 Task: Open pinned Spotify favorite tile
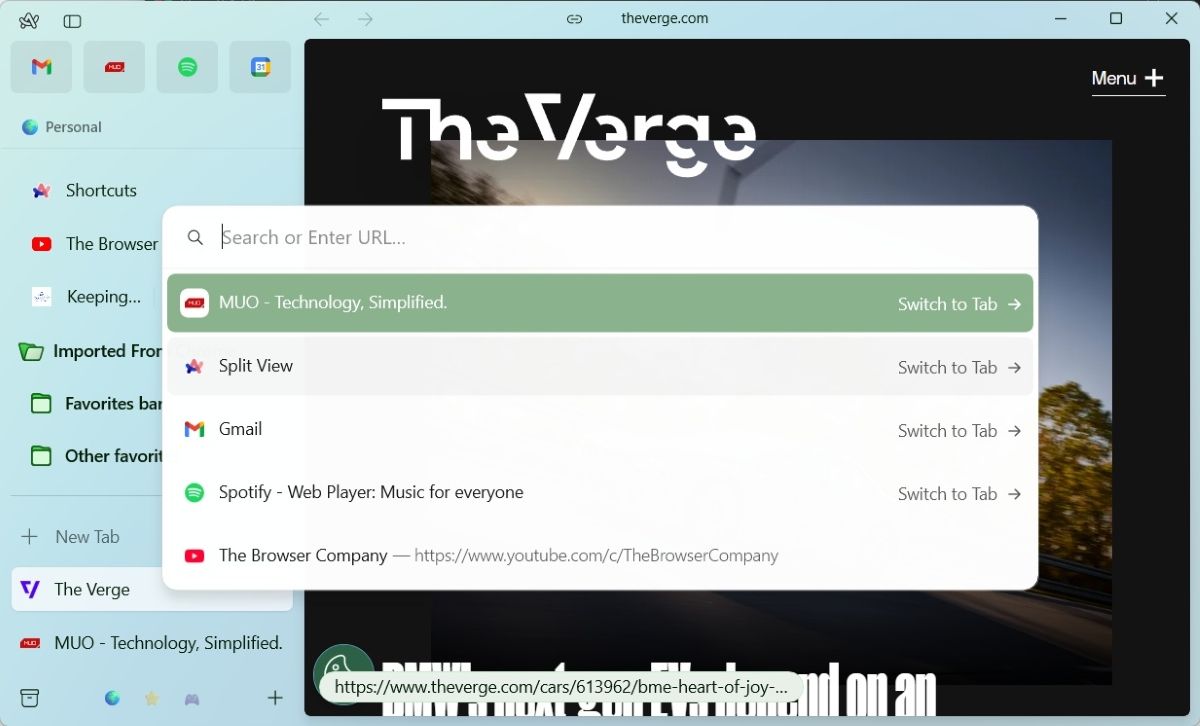[x=187, y=67]
